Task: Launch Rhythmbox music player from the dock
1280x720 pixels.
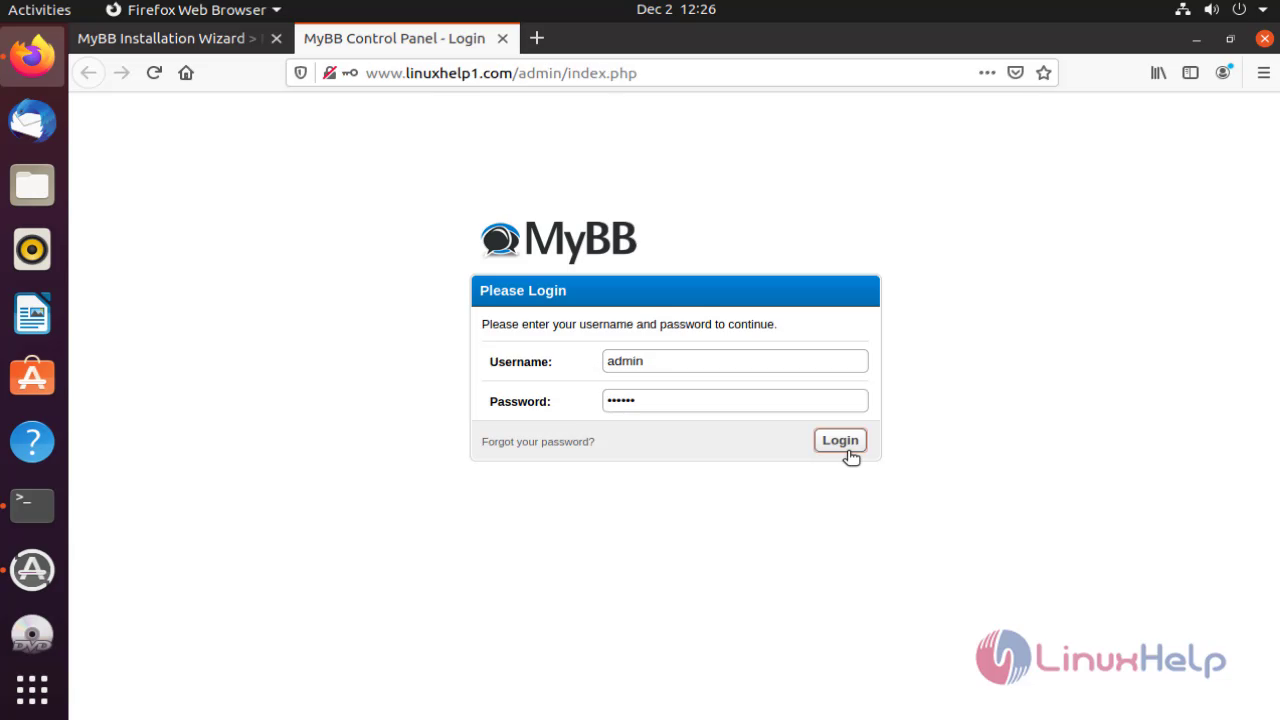Action: (x=33, y=249)
